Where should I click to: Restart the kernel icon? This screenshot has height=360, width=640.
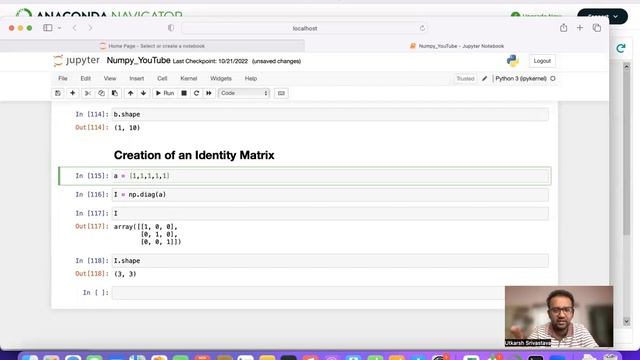tap(196, 93)
